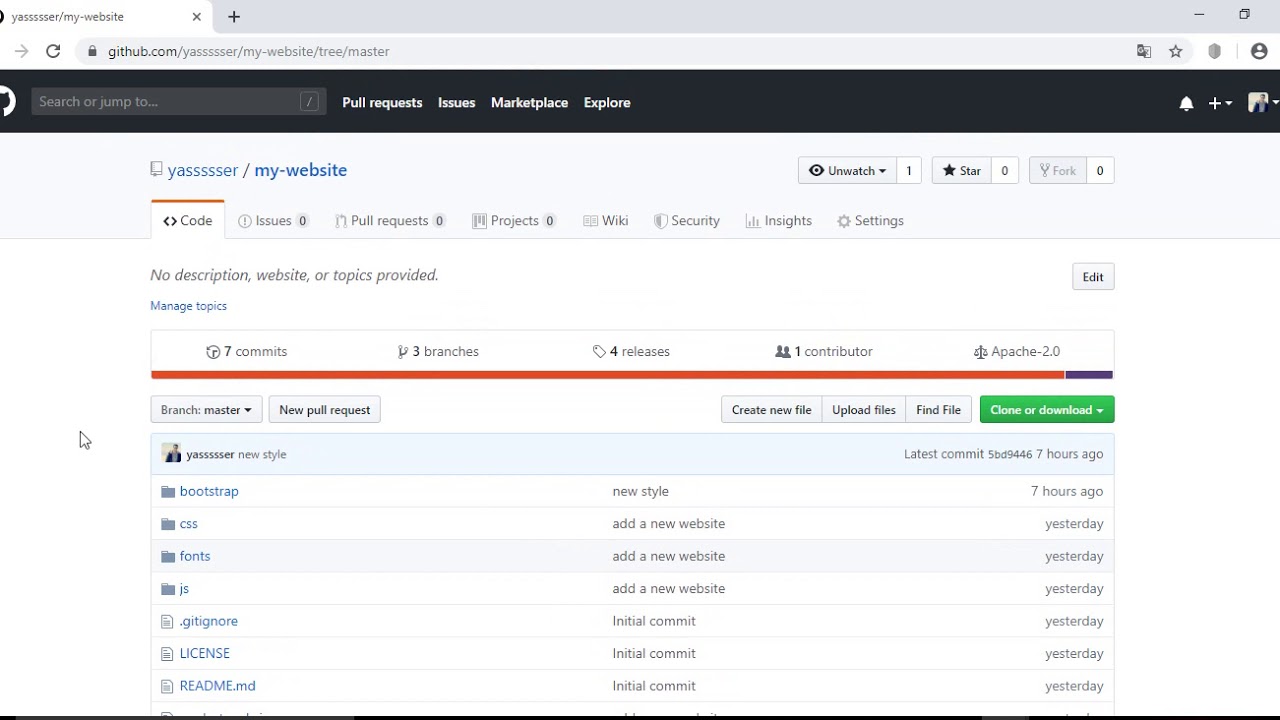
Task: Open the Clone or download dropdown
Action: click(x=1047, y=410)
